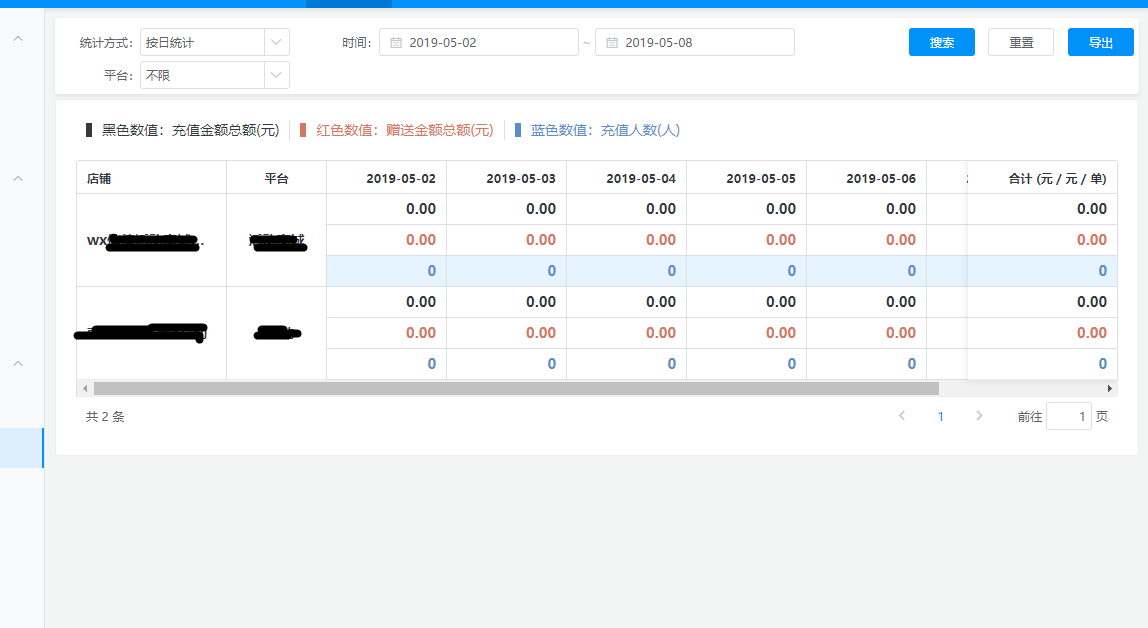The image size is (1148, 628).
Task: Collapse the third sidebar menu chevron
Action: [x=18, y=363]
